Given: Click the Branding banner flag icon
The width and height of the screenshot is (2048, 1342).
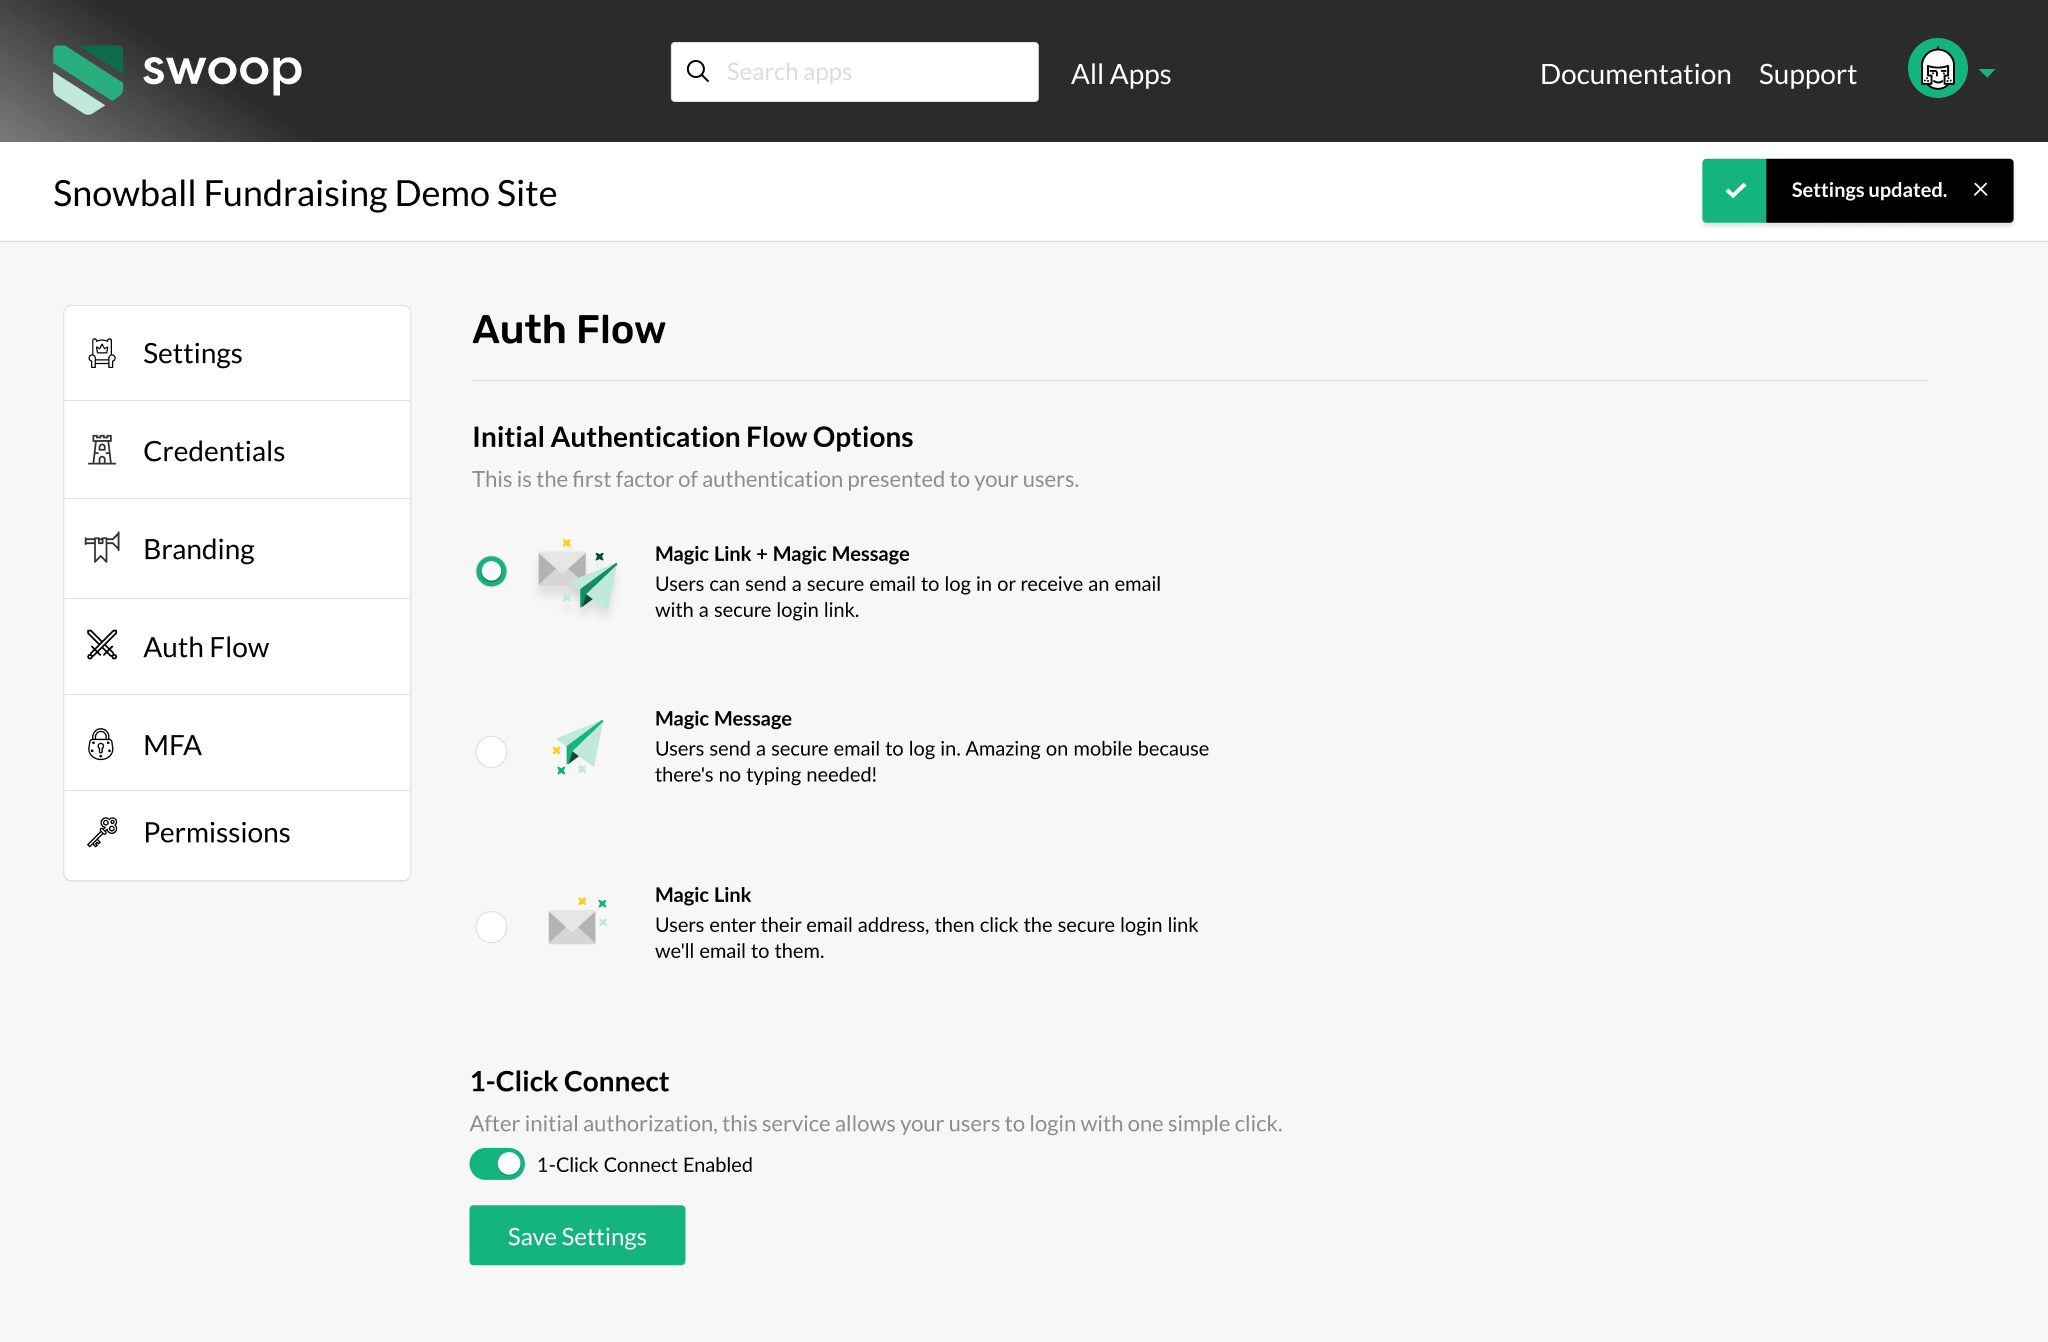Looking at the screenshot, I should click(102, 548).
